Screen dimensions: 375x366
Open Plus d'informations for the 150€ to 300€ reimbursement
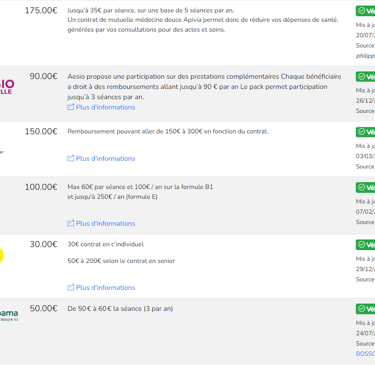click(105, 159)
